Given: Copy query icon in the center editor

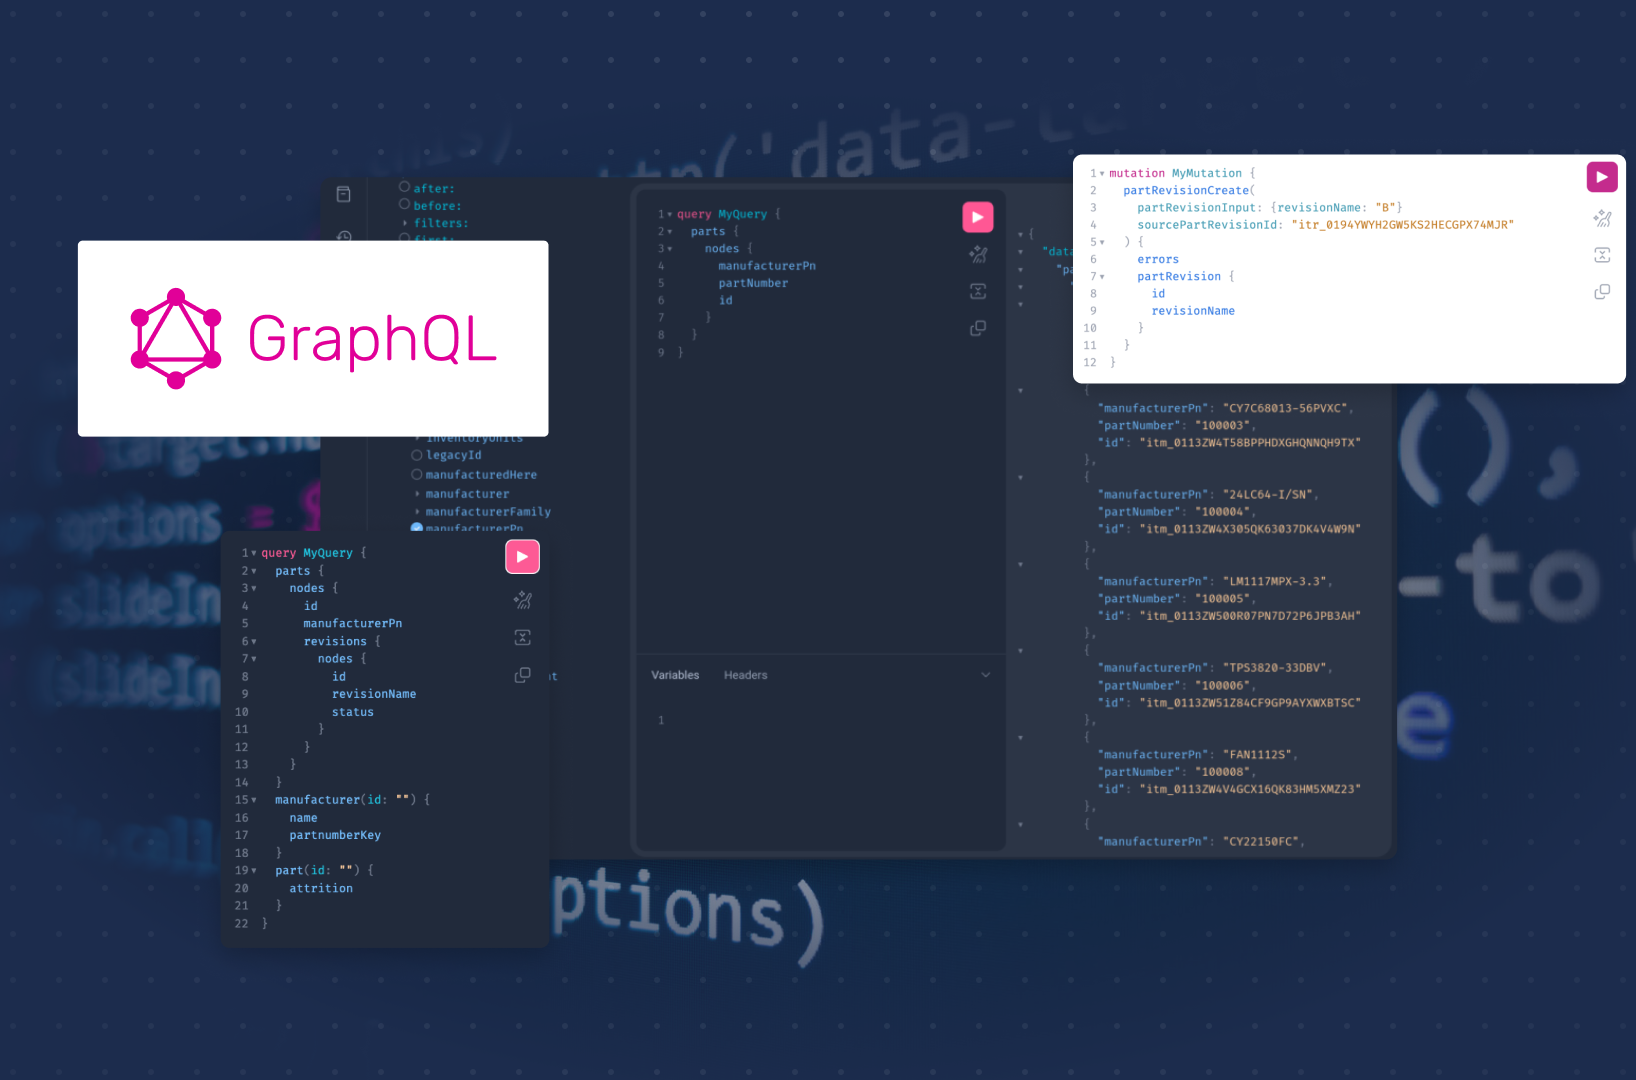Looking at the screenshot, I should coord(978,328).
